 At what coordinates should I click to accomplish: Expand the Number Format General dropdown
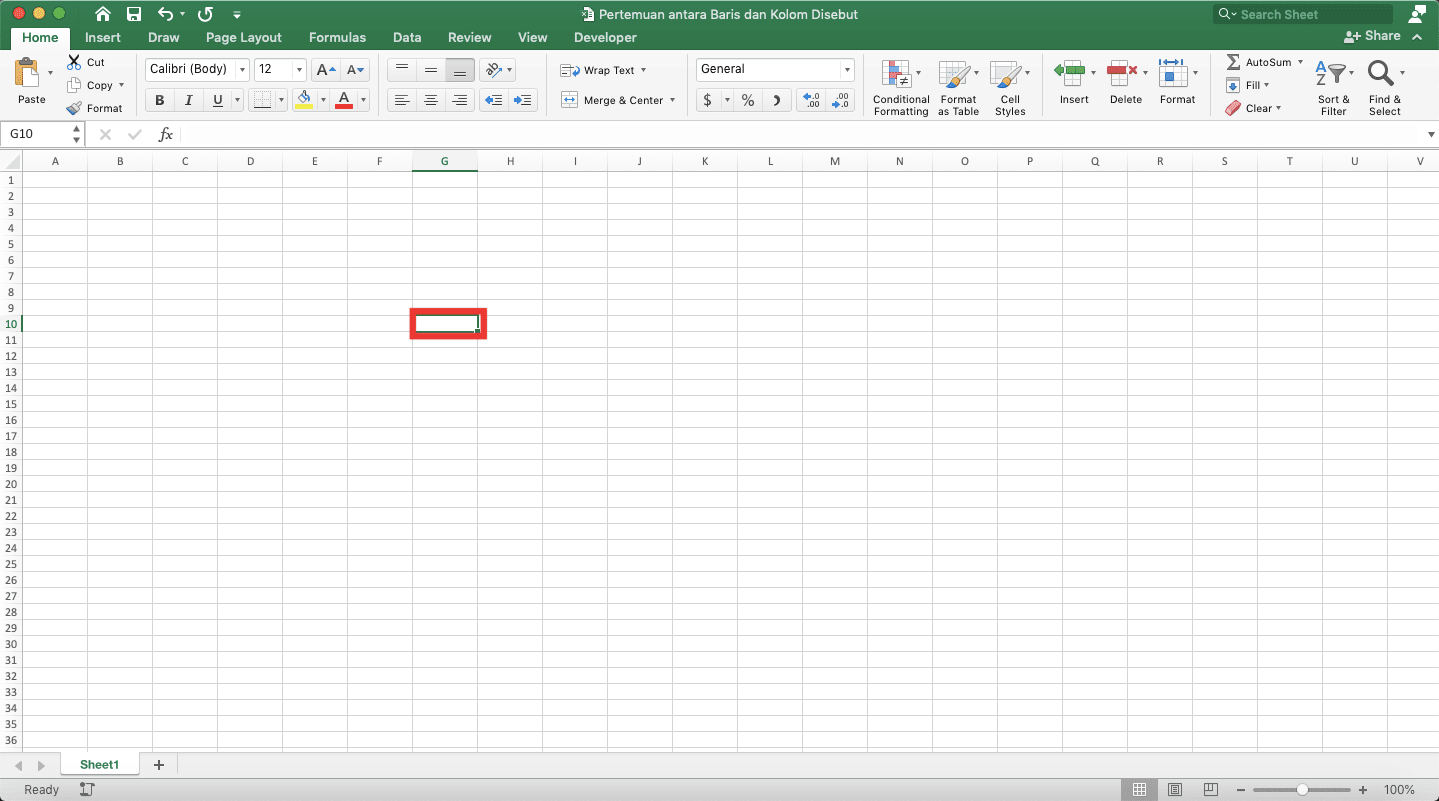coord(847,69)
